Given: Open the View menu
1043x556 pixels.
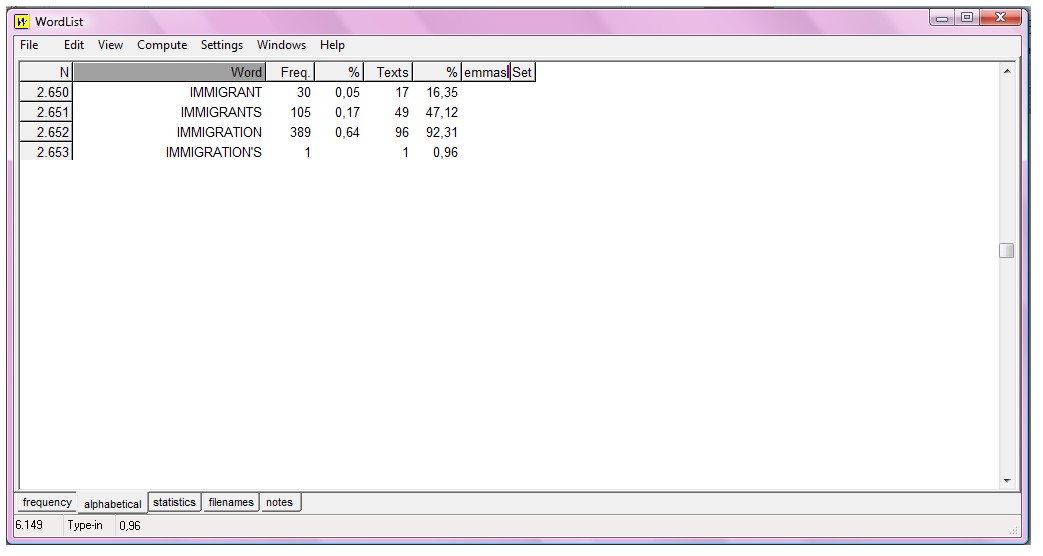Looking at the screenshot, I should coord(110,45).
